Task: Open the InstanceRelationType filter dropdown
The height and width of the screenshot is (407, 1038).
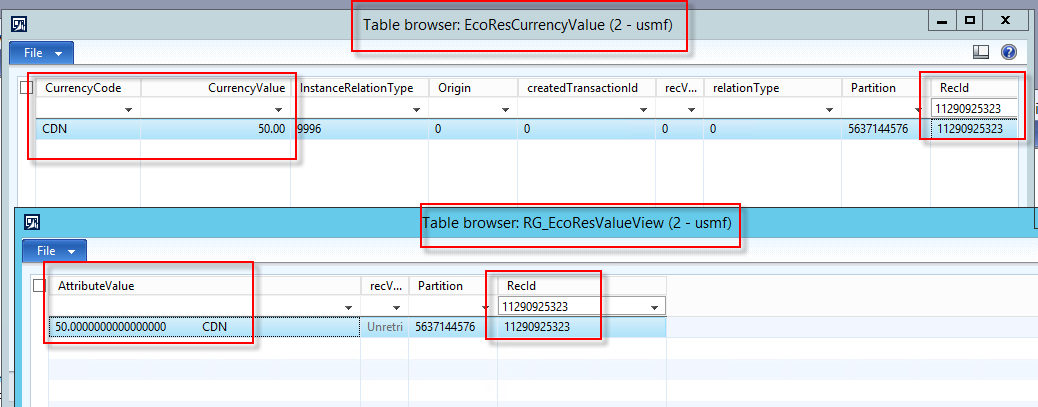Action: pos(416,109)
